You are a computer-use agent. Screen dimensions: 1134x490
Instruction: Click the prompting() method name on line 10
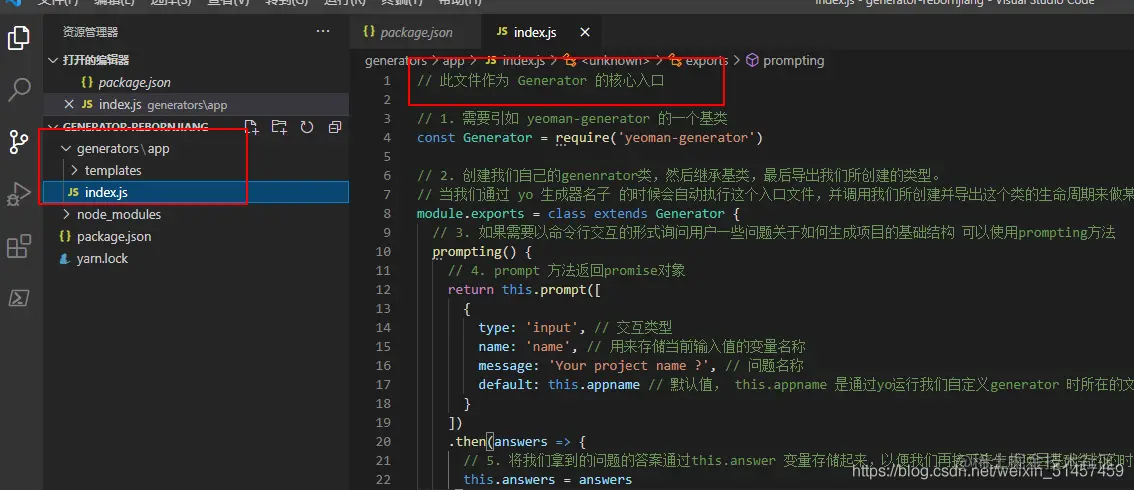click(x=474, y=252)
